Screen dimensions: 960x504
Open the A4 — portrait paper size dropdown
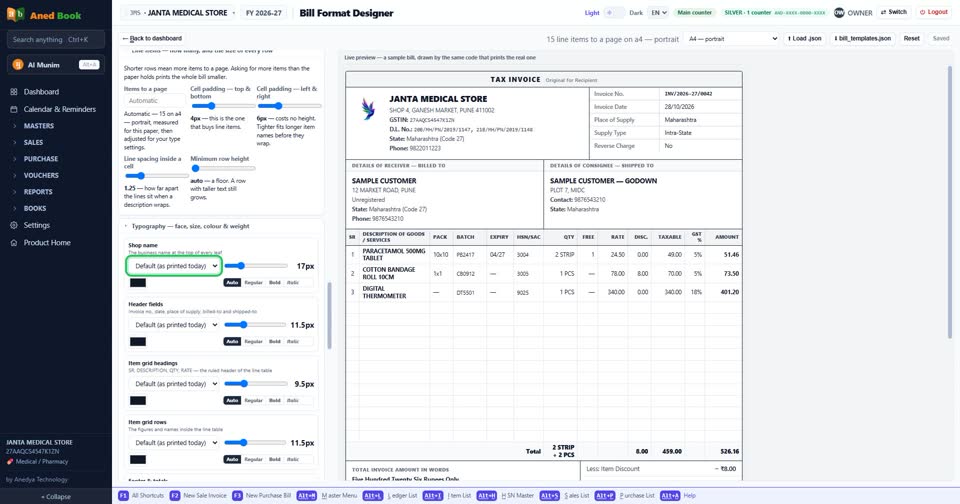[x=732, y=39]
